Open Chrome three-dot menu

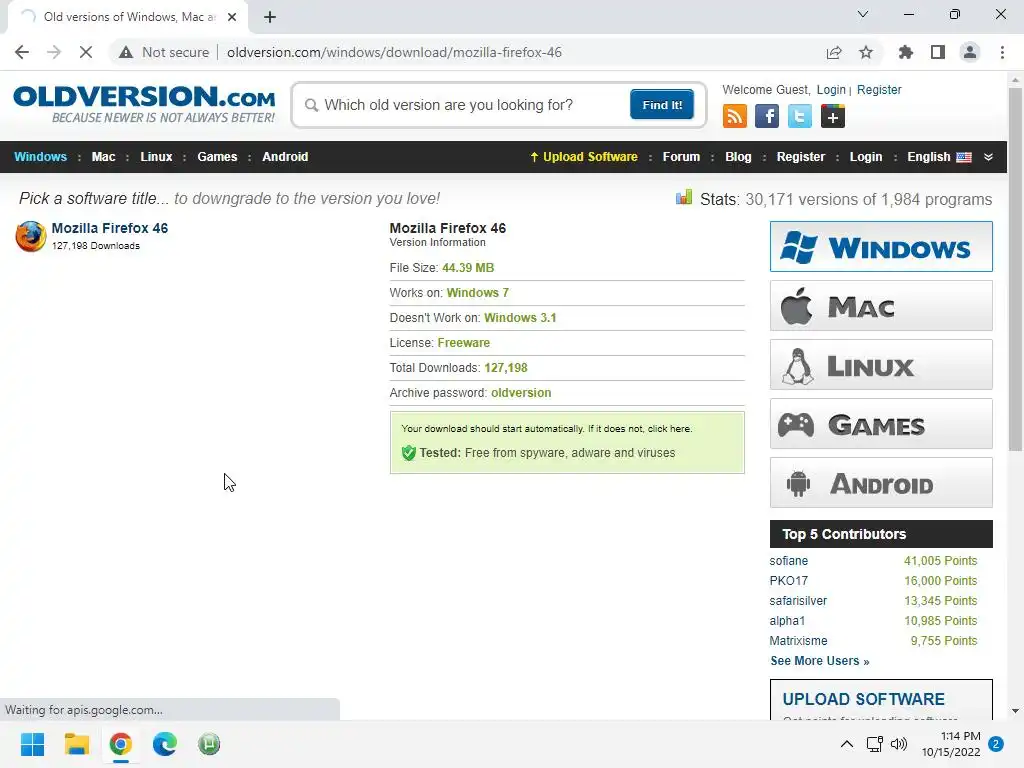click(1002, 52)
